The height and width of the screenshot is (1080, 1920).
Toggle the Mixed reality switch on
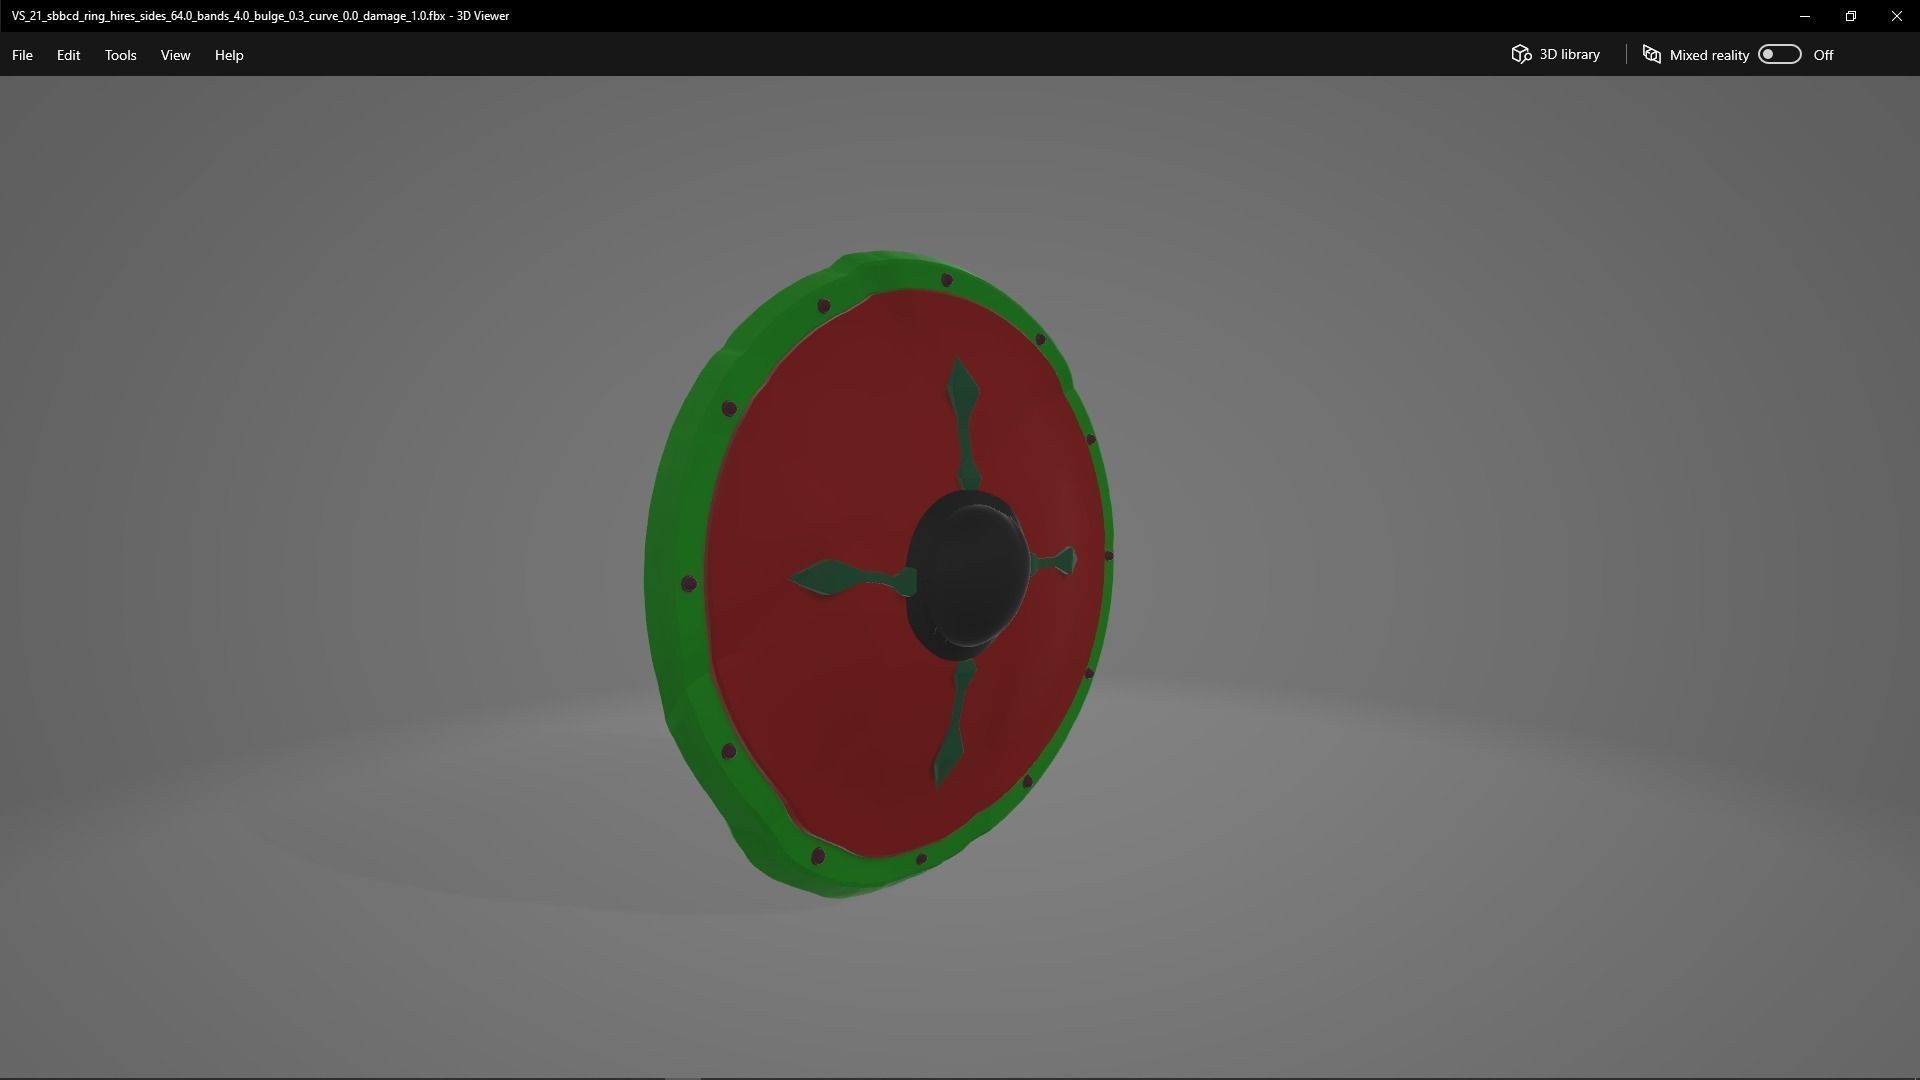1779,54
